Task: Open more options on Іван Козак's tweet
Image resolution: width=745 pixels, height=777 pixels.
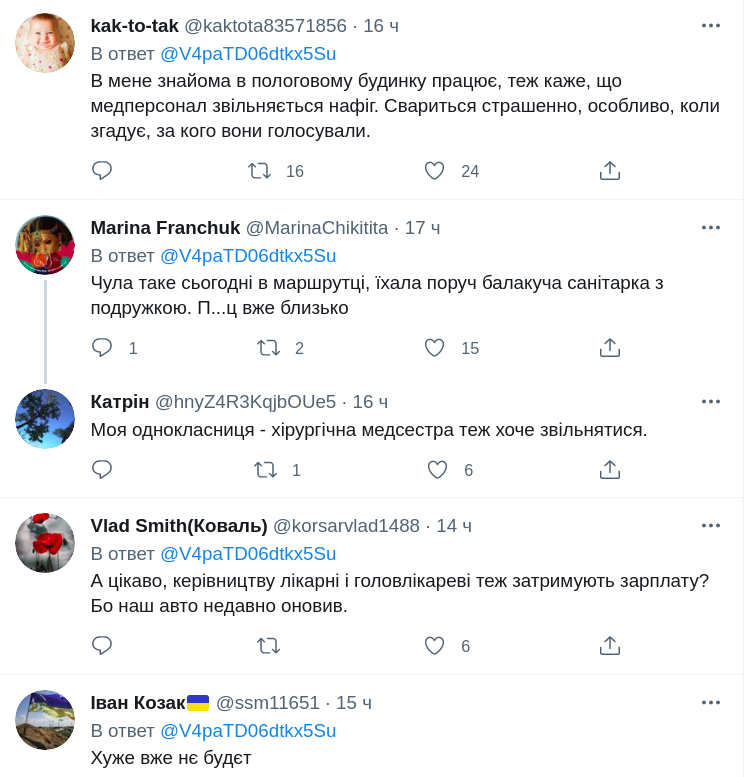Action: tap(711, 702)
